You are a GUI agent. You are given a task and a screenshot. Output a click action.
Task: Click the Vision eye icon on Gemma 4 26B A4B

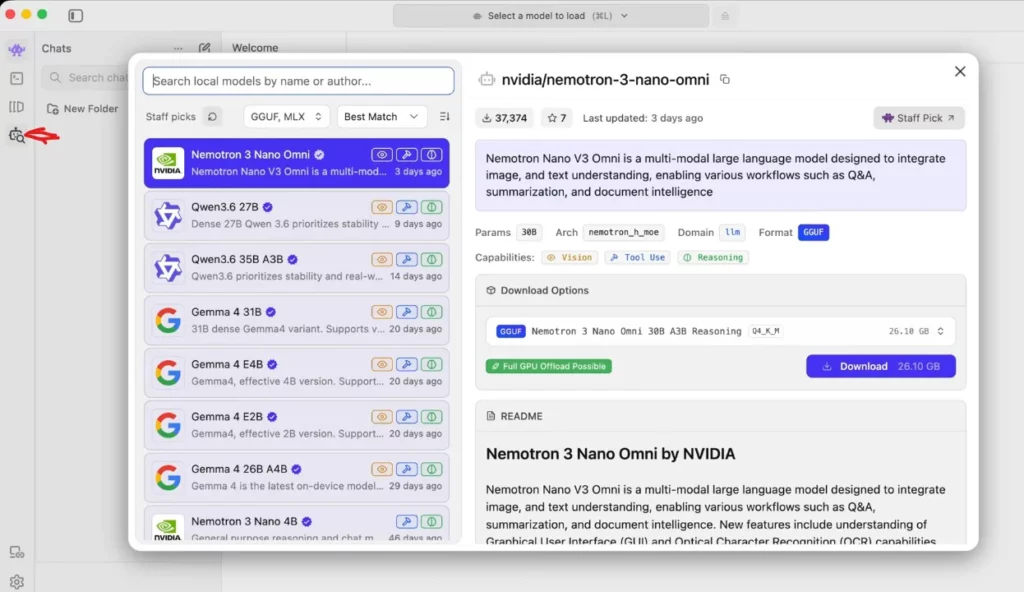tap(381, 469)
